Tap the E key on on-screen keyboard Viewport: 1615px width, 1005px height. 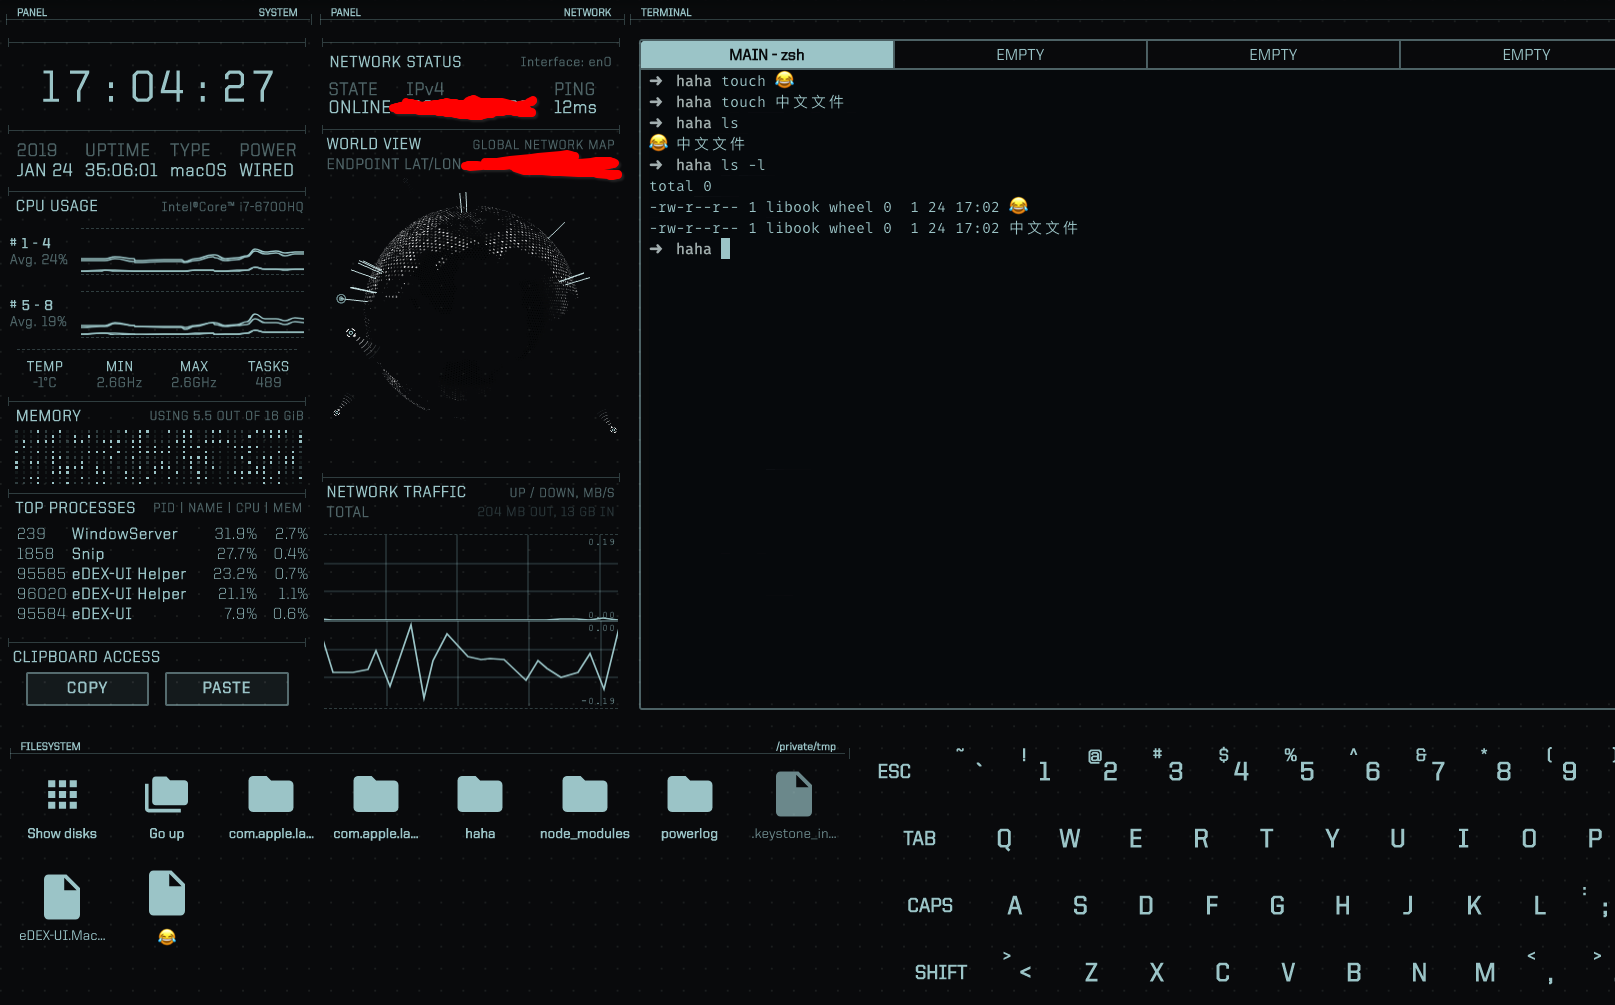1136,838
